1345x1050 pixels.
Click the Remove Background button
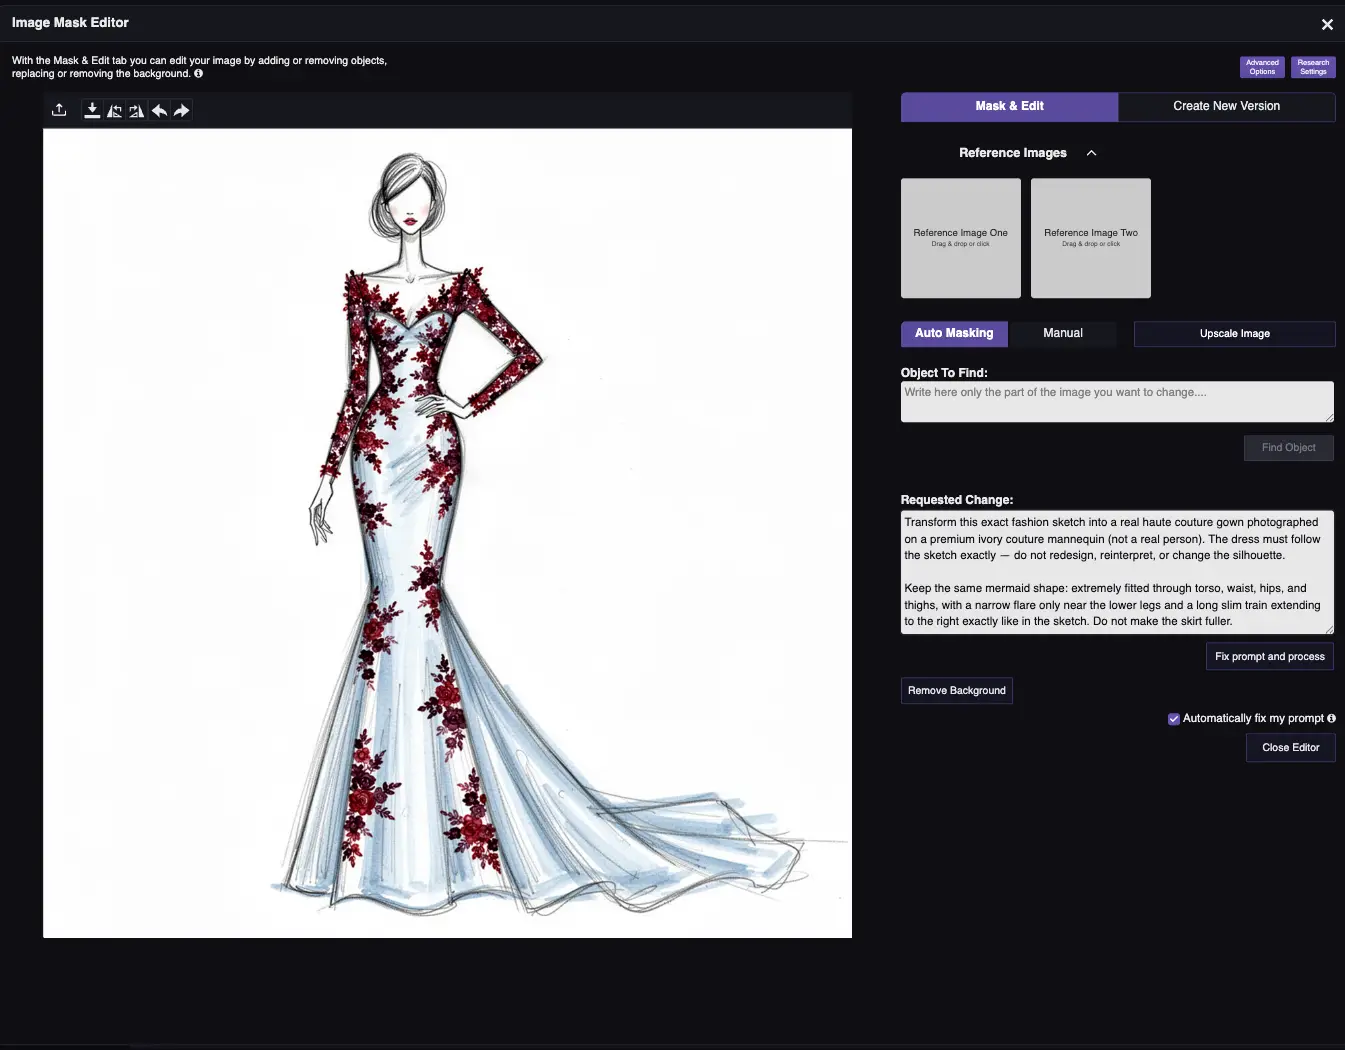click(956, 691)
